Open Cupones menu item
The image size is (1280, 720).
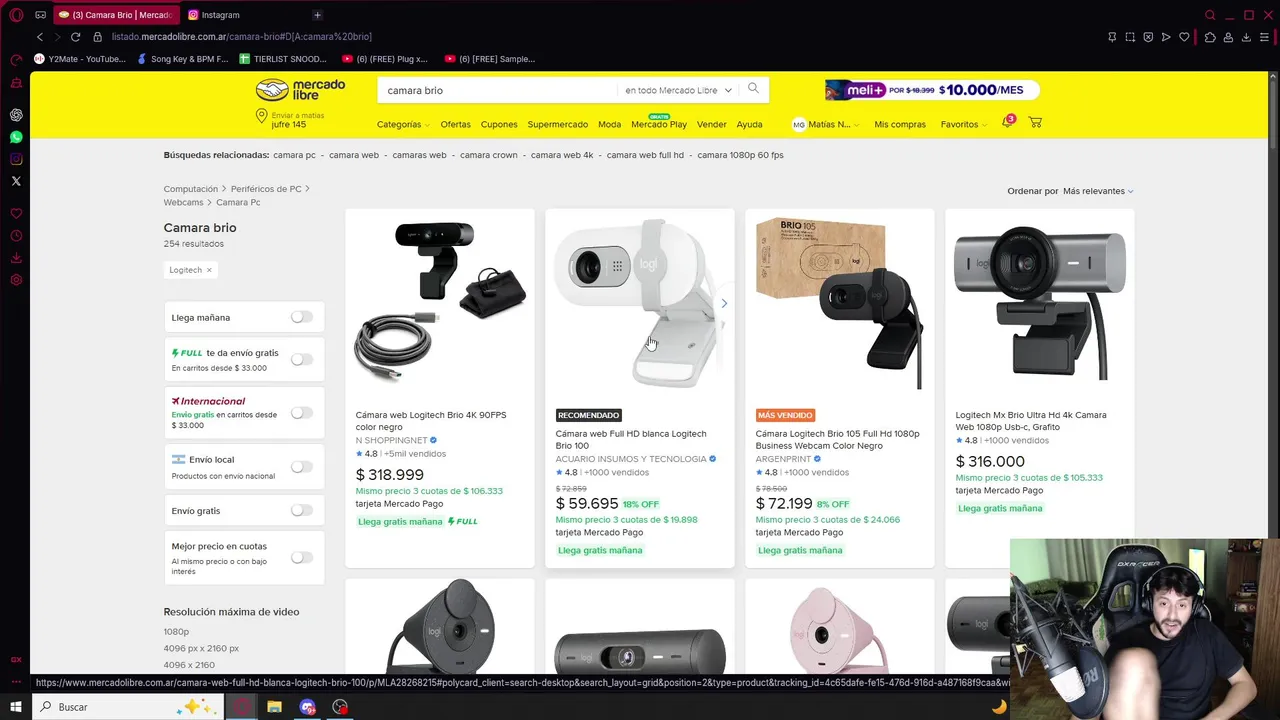[x=499, y=125]
